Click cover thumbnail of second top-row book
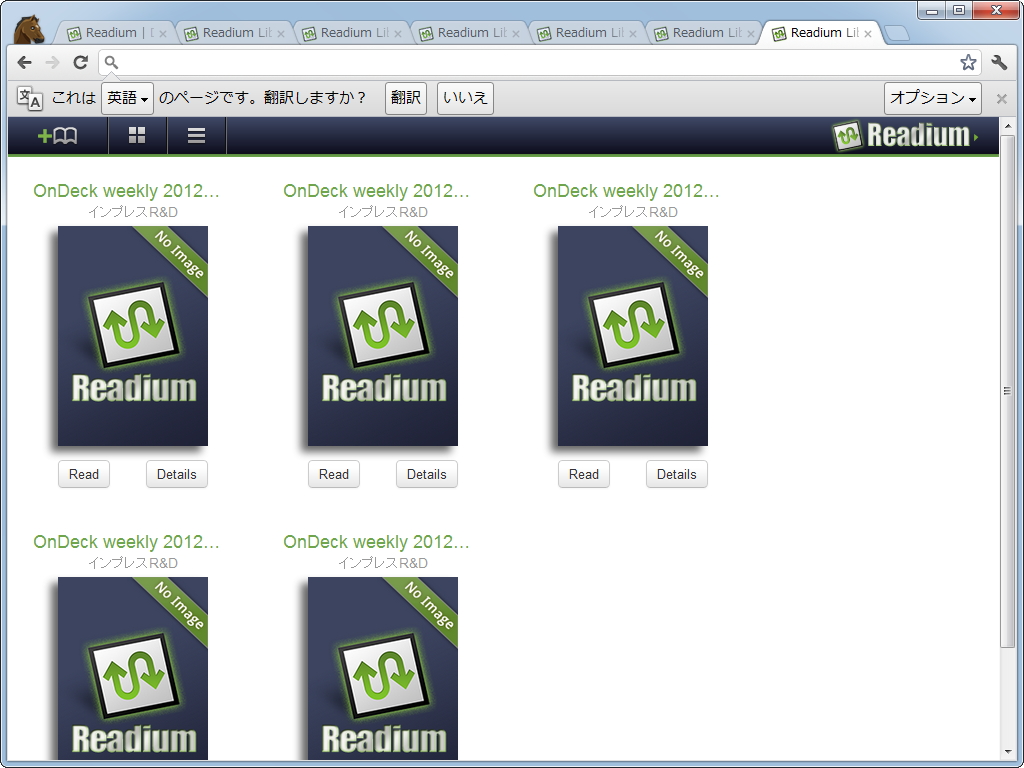The height and width of the screenshot is (768, 1024). tap(383, 336)
